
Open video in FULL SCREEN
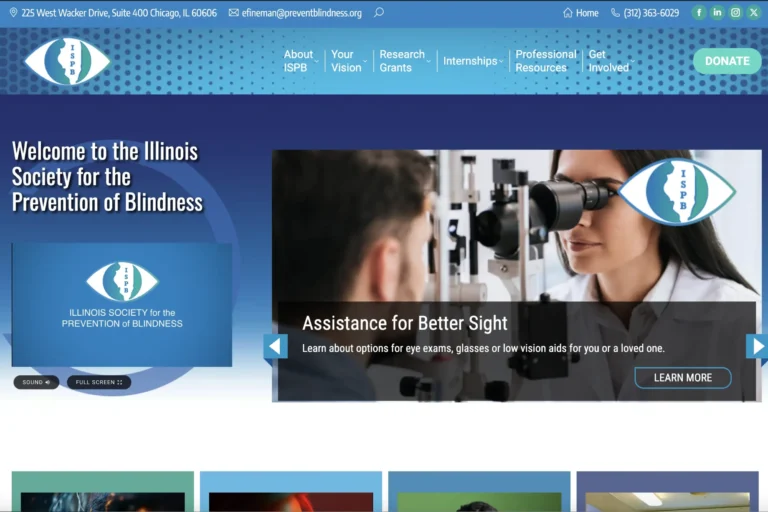click(x=99, y=382)
